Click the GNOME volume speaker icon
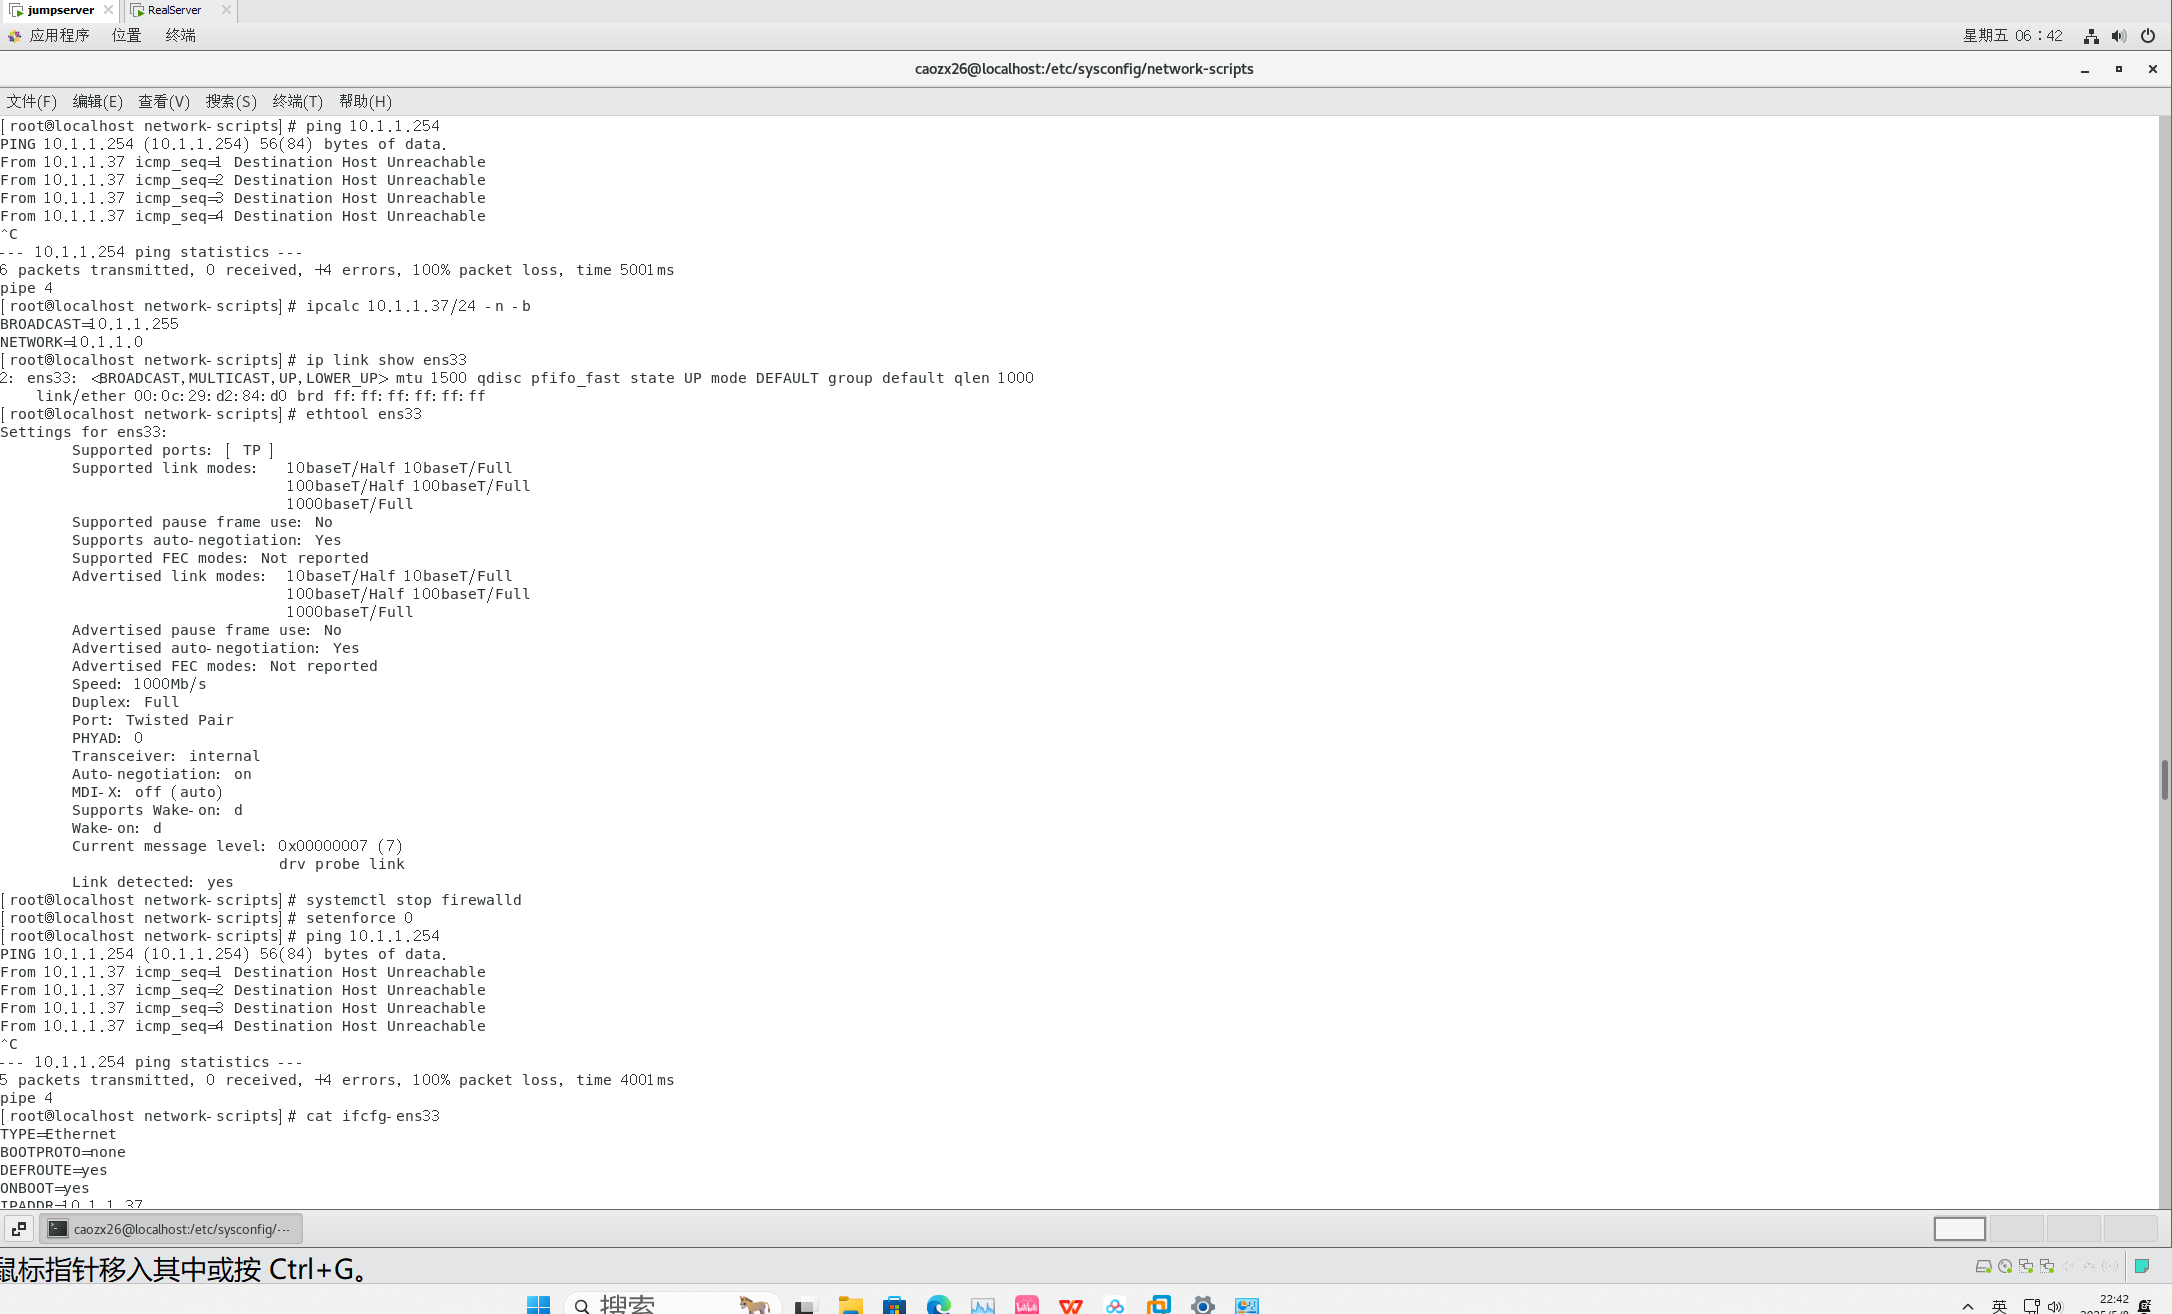The image size is (2172, 1314). pos(2118,36)
